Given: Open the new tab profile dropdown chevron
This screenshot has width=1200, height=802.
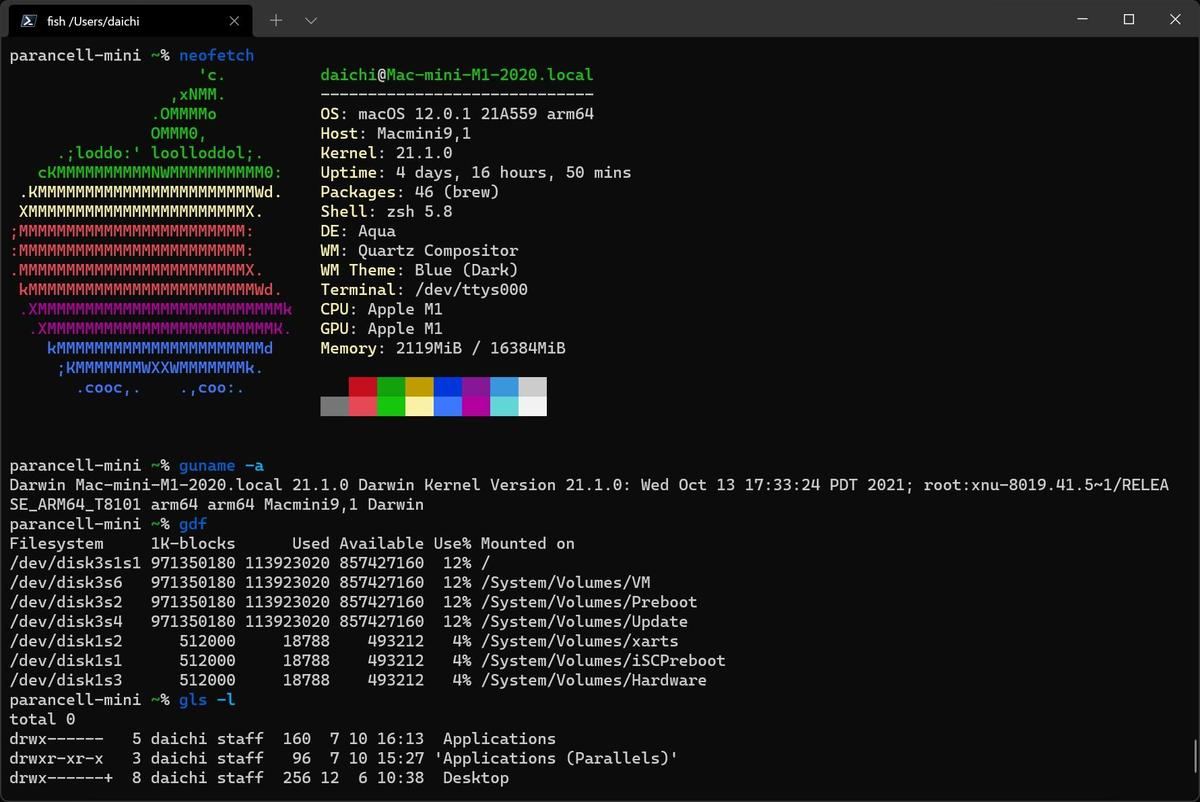Looking at the screenshot, I should tap(311, 20).
